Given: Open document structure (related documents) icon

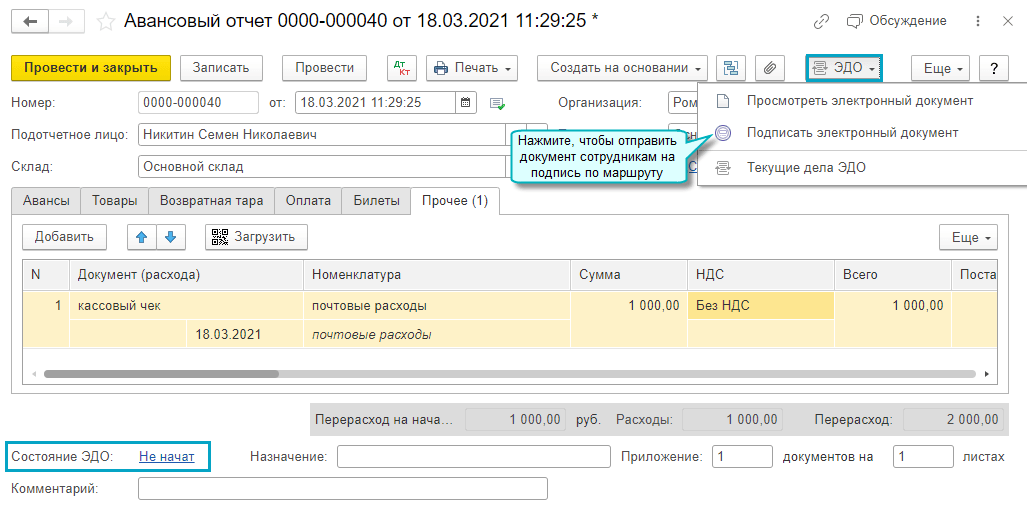Looking at the screenshot, I should (731, 67).
